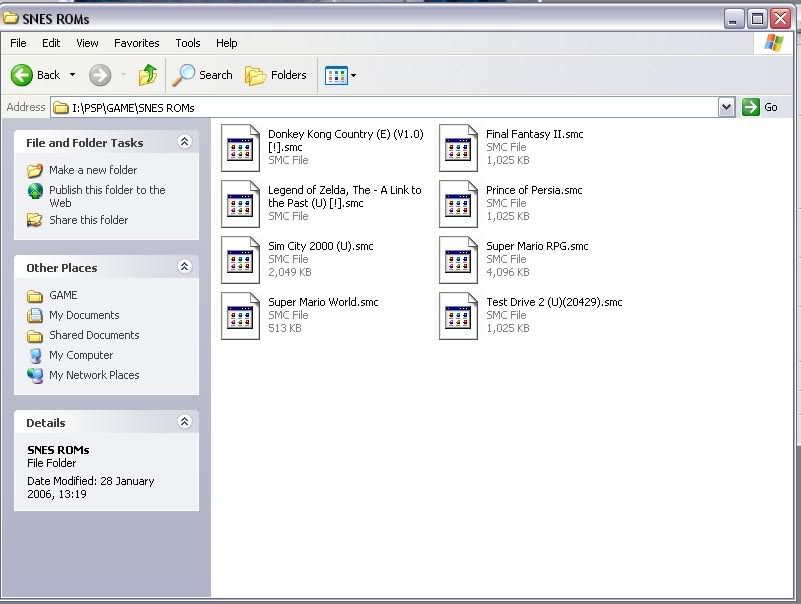Click the Share this folder link
Viewport: 801px width, 604px height.
point(88,220)
